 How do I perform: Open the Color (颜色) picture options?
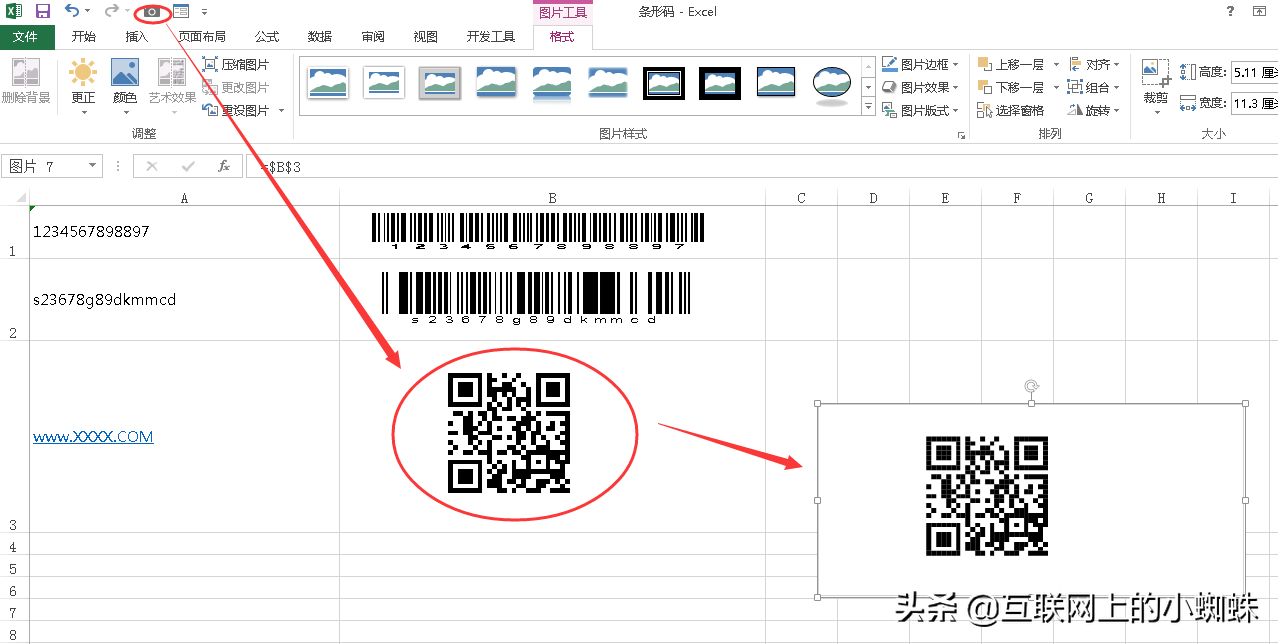pyautogui.click(x=125, y=85)
